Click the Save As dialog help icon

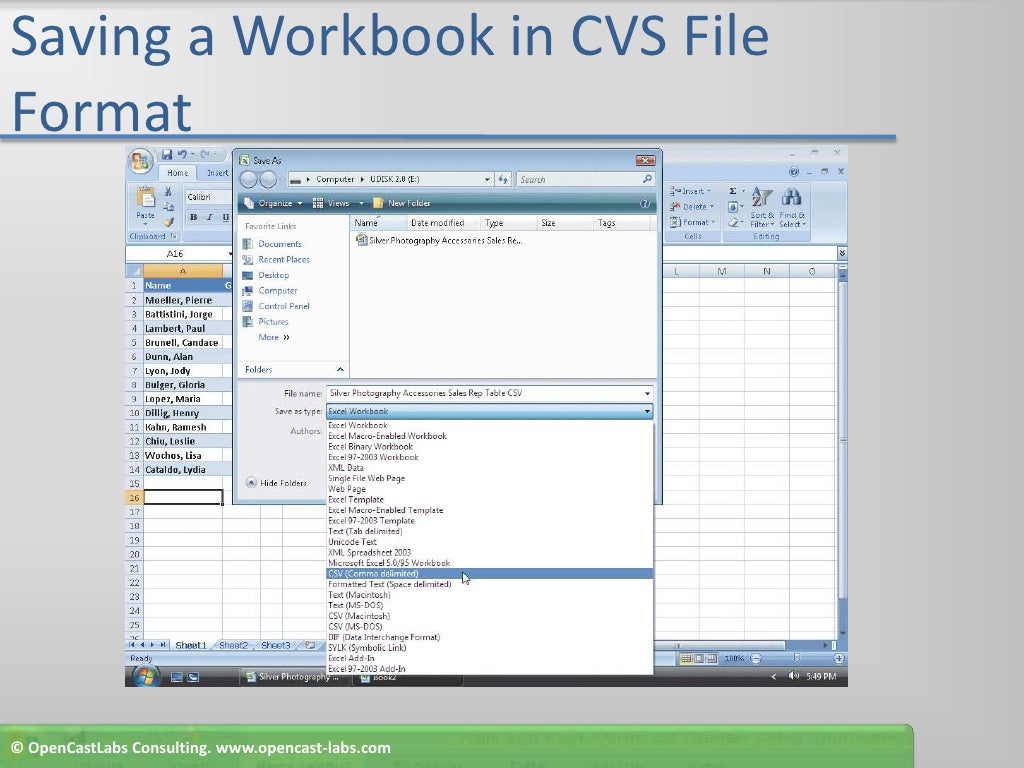click(x=645, y=203)
